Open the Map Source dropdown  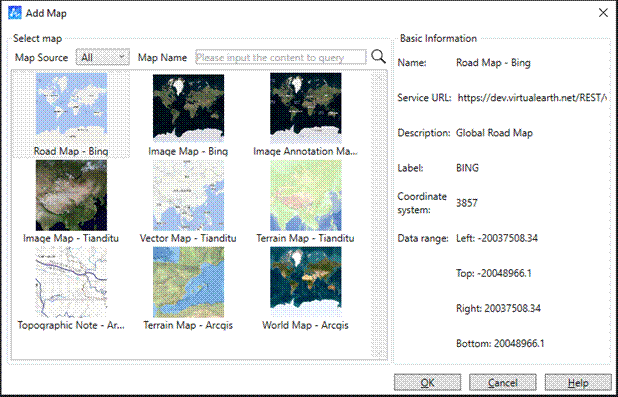(x=102, y=57)
